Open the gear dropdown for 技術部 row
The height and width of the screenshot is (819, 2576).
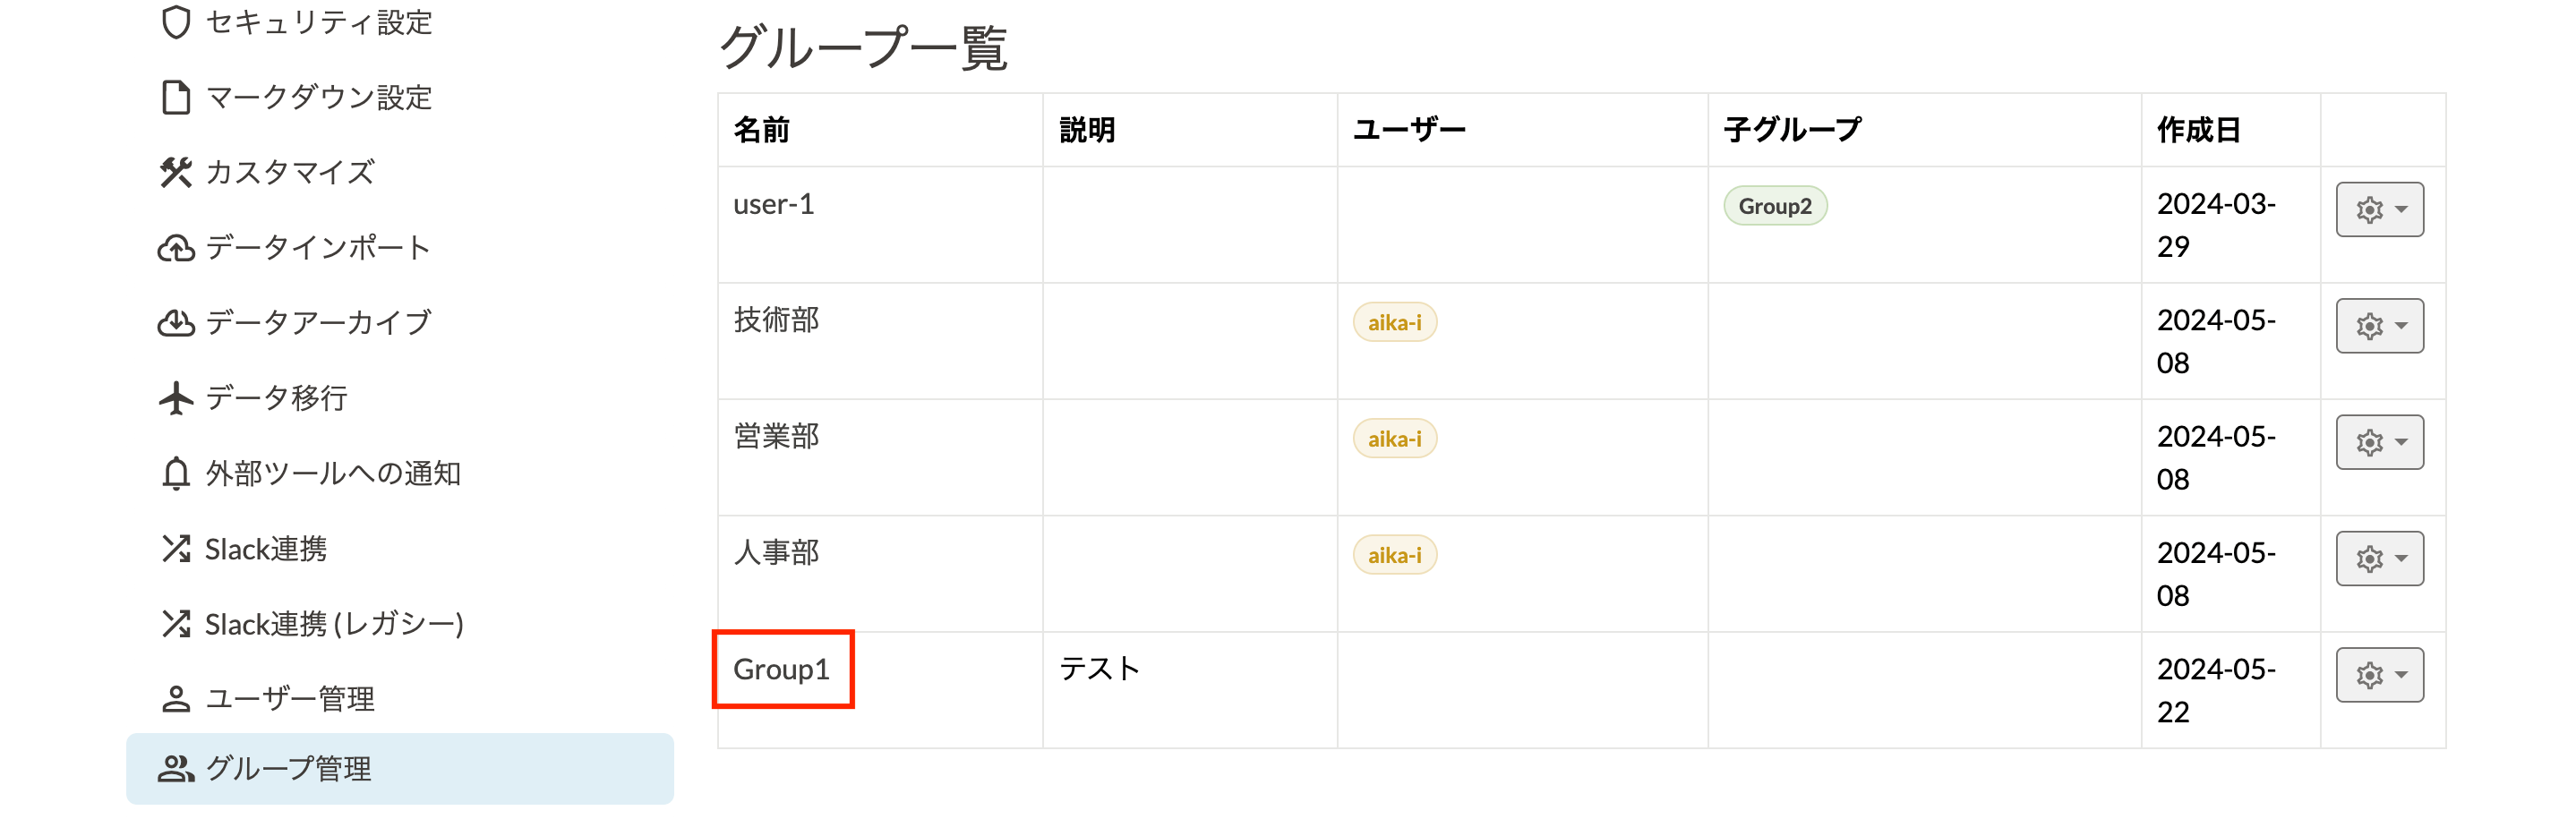[2379, 326]
